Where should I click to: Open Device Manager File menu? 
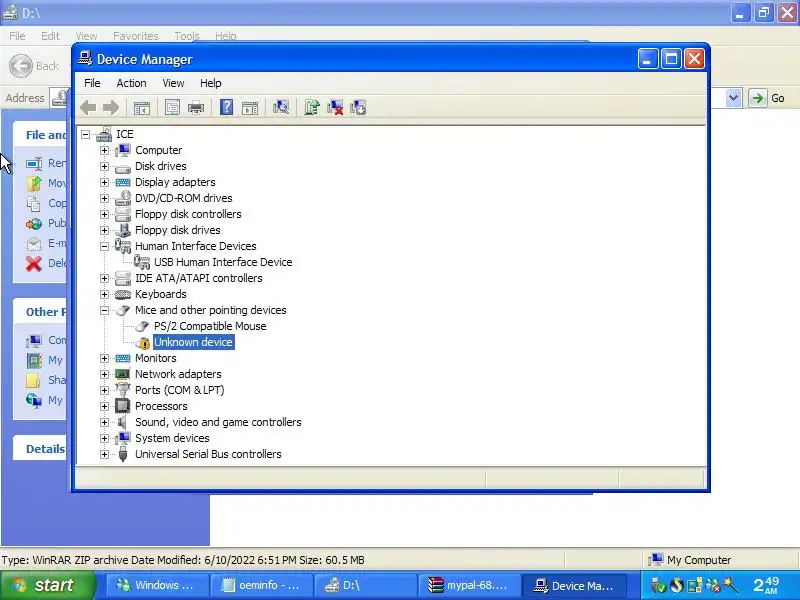92,83
